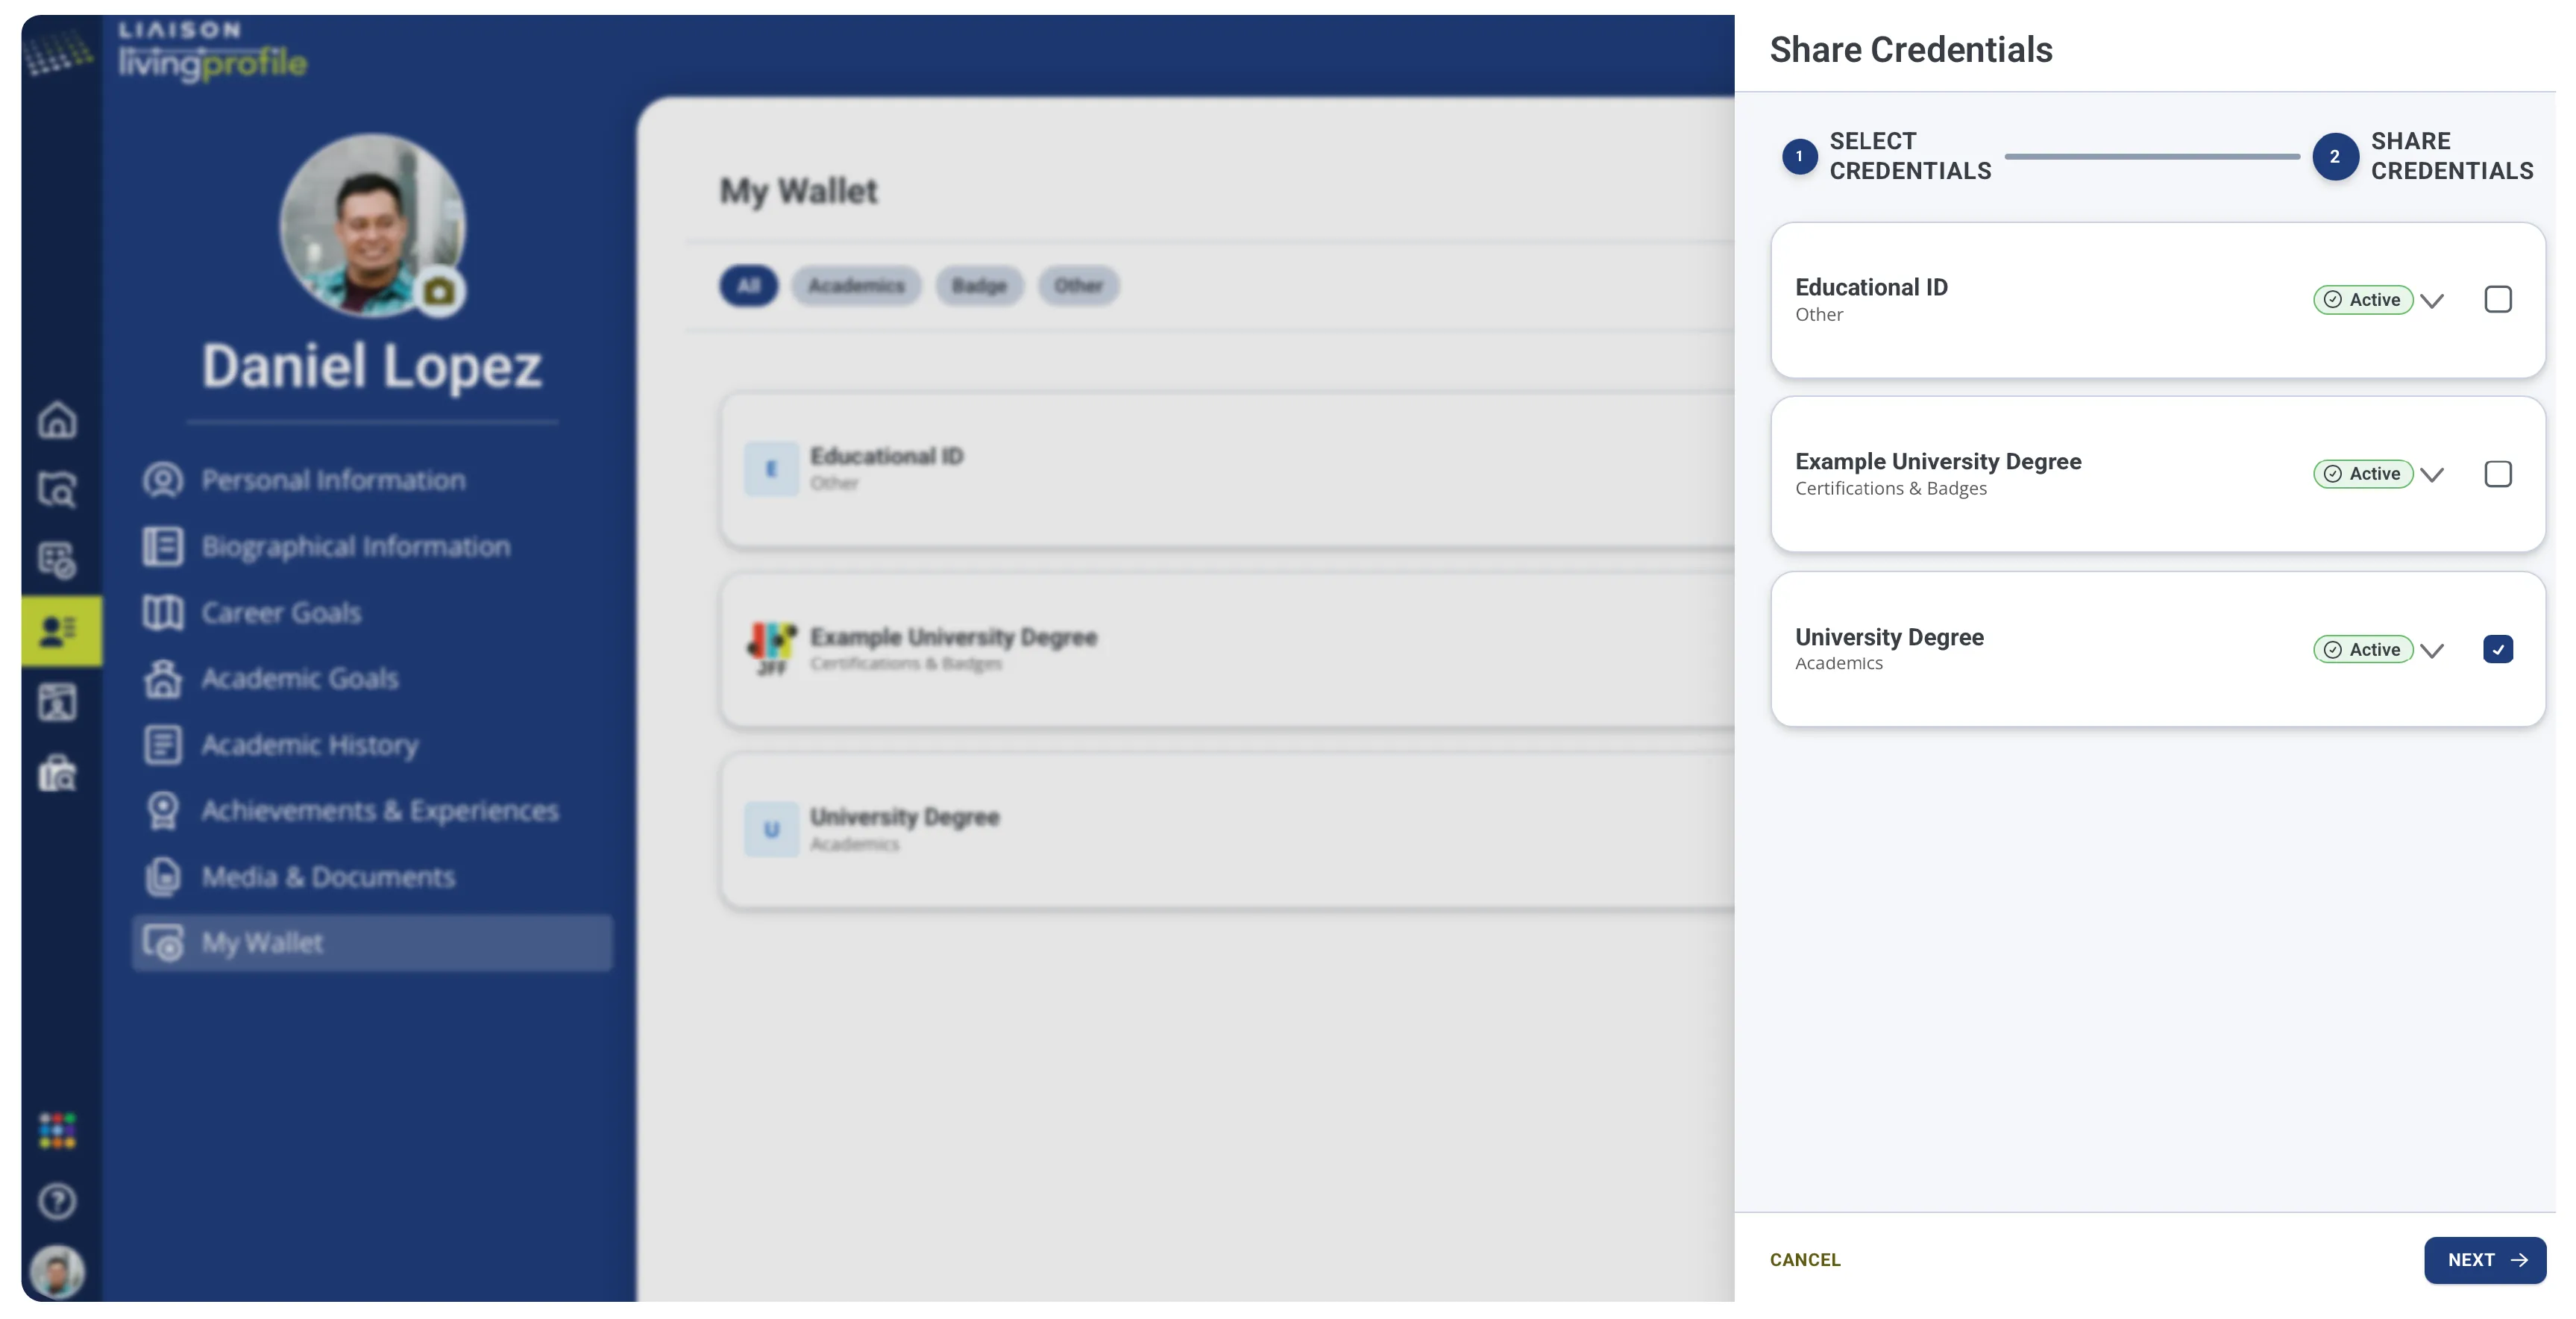Select the Academics filter tab
Image resolution: width=2576 pixels, height=1319 pixels.
[856, 286]
